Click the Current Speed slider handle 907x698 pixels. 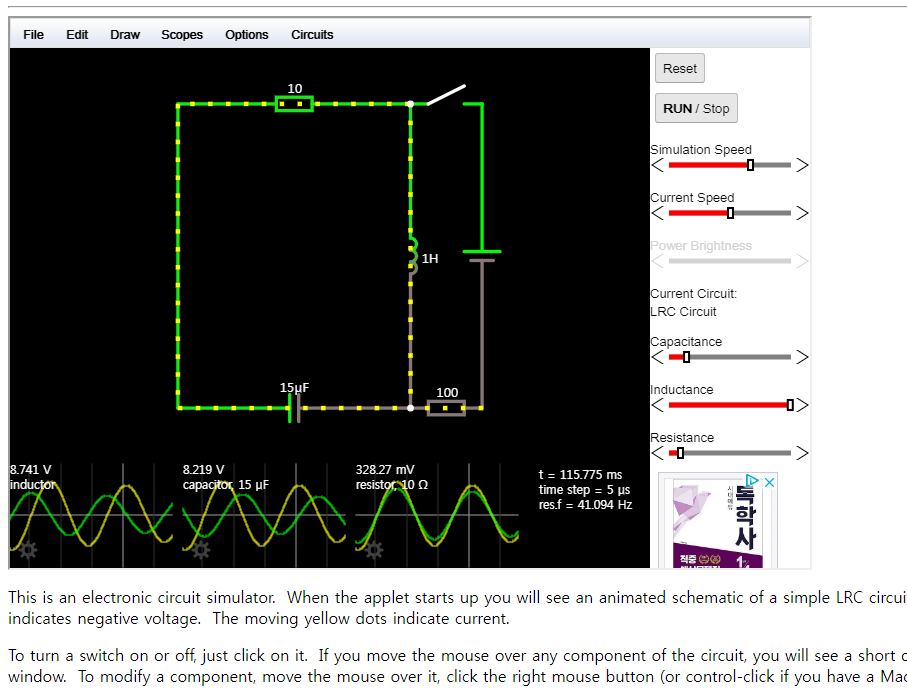click(731, 213)
